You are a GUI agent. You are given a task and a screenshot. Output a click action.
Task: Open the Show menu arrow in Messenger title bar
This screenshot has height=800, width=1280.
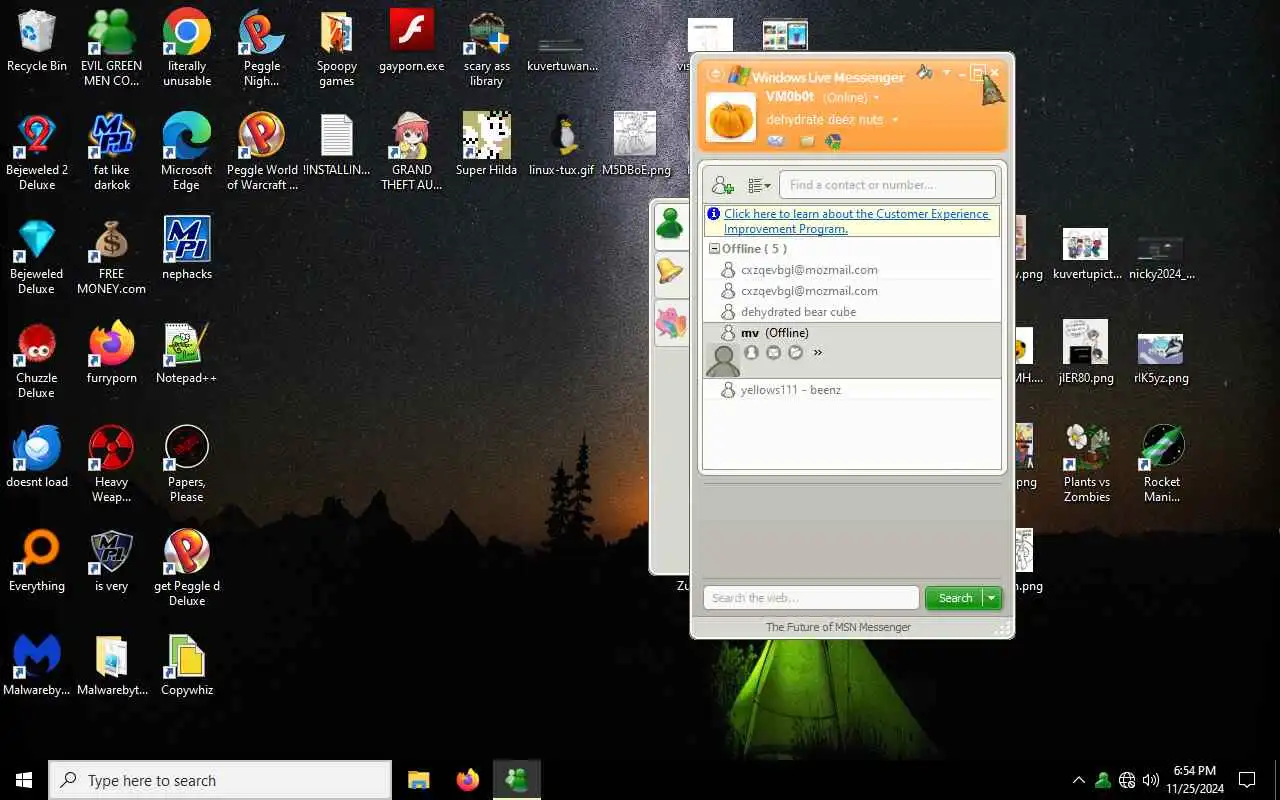click(946, 73)
